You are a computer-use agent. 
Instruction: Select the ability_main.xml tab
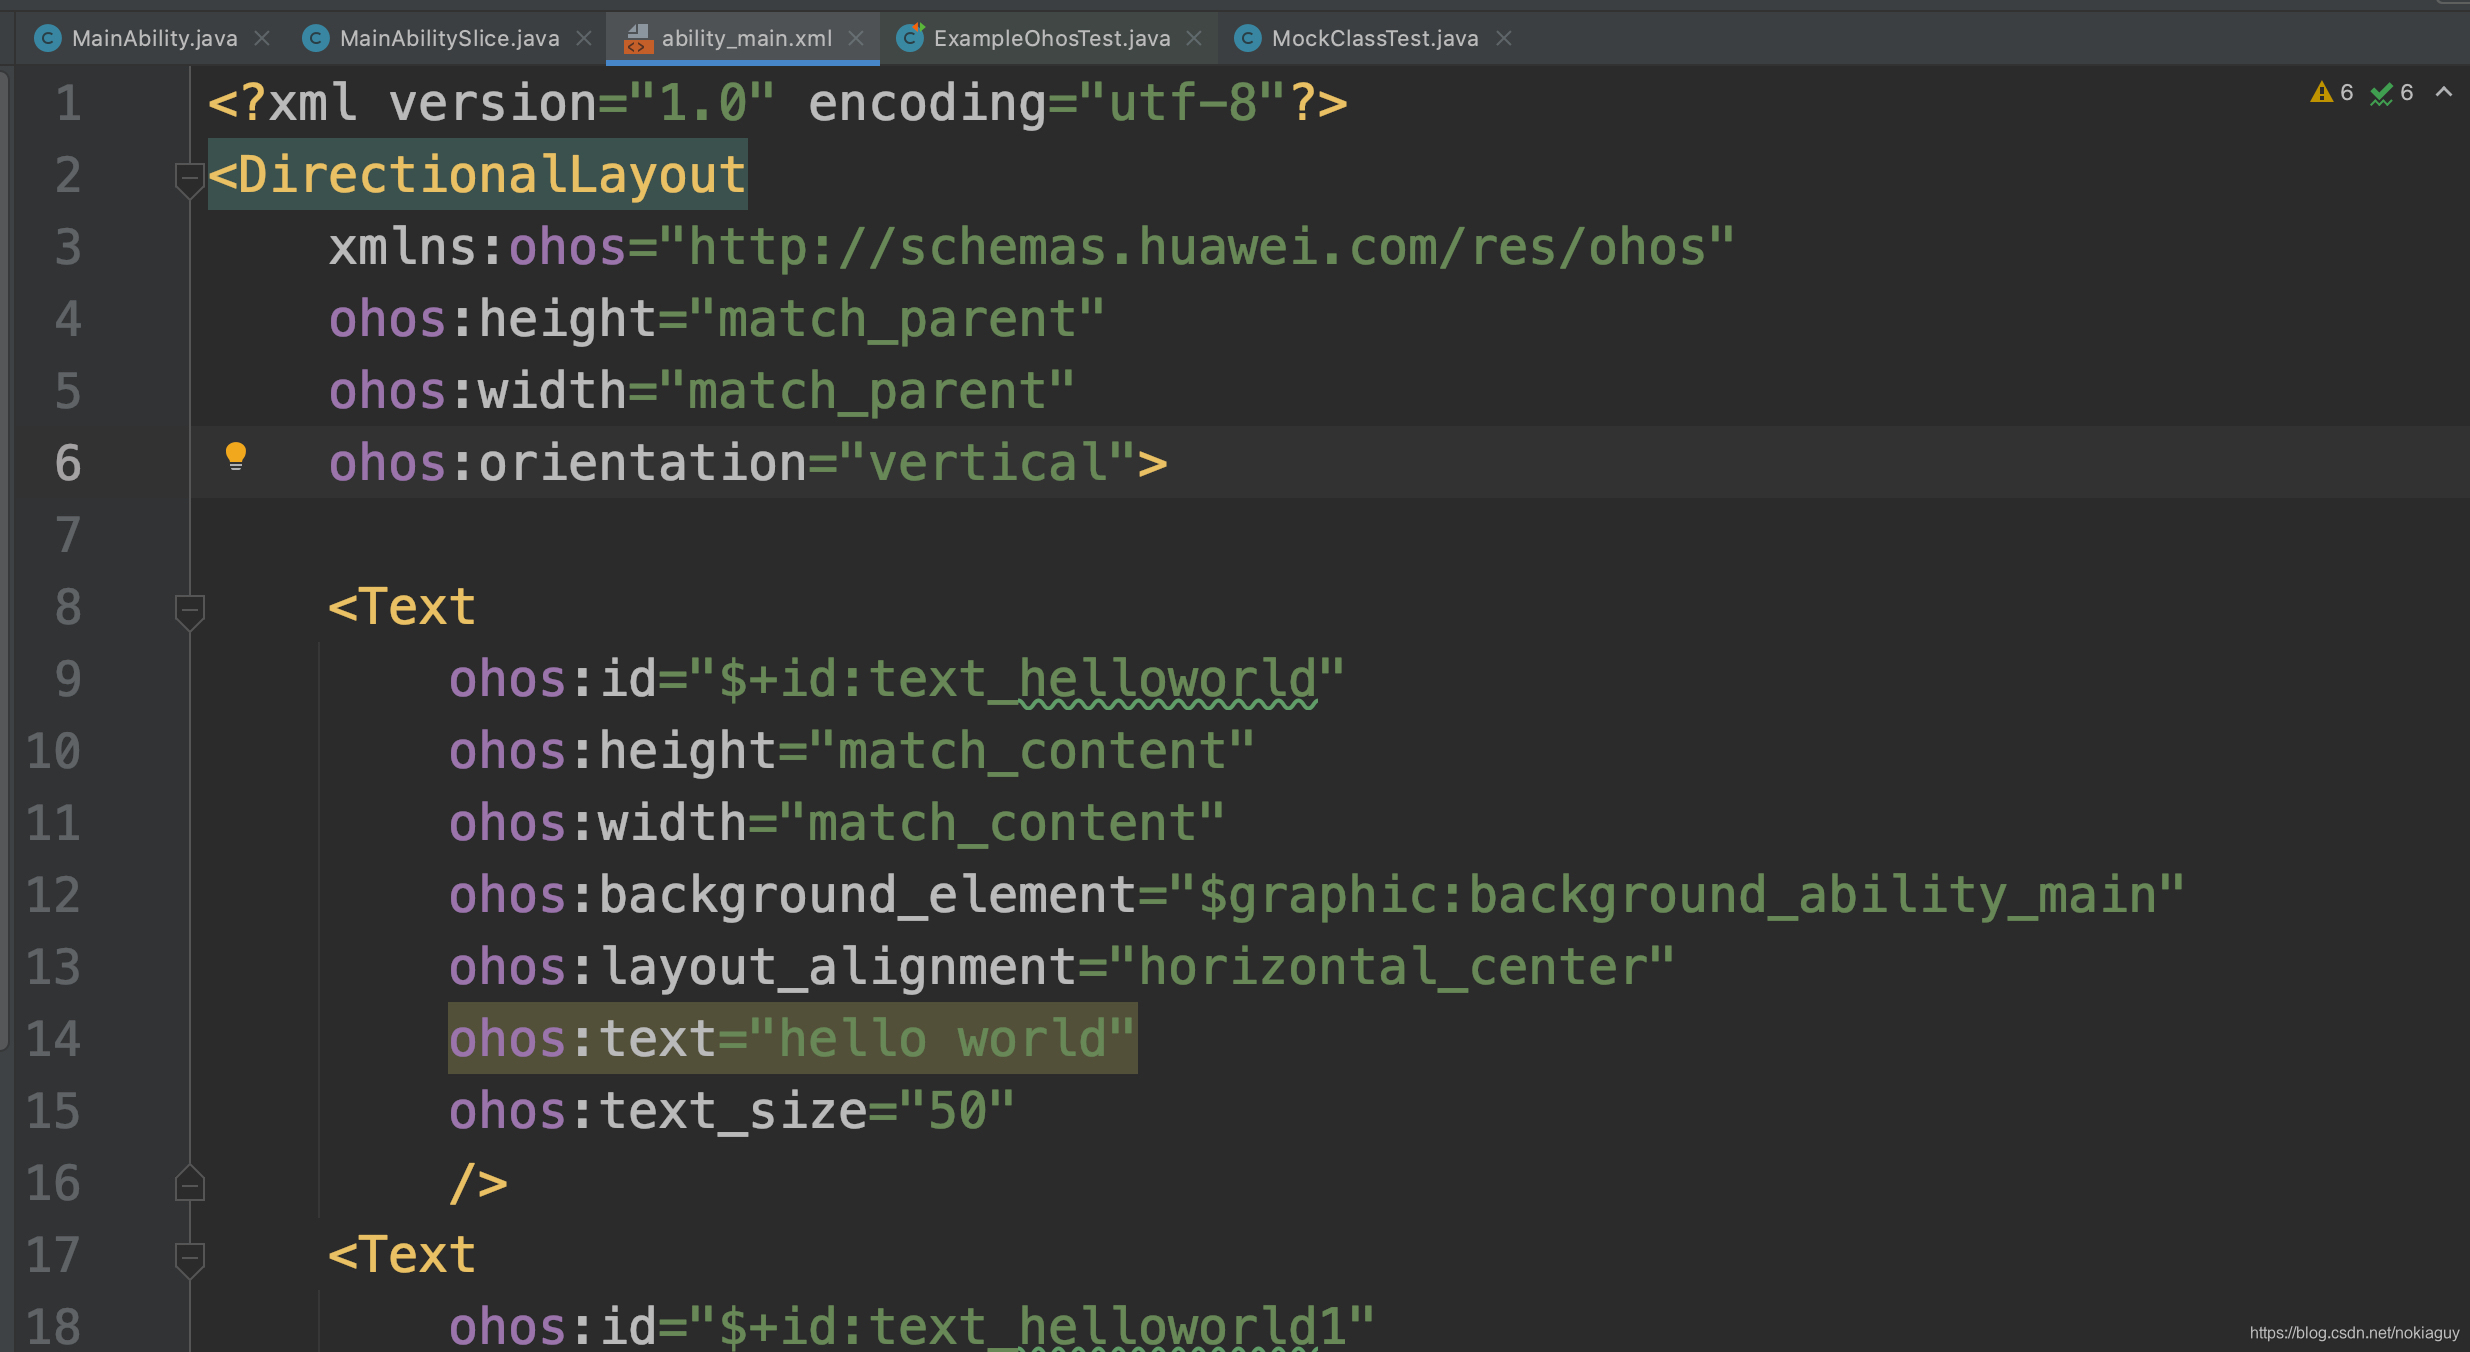[746, 38]
